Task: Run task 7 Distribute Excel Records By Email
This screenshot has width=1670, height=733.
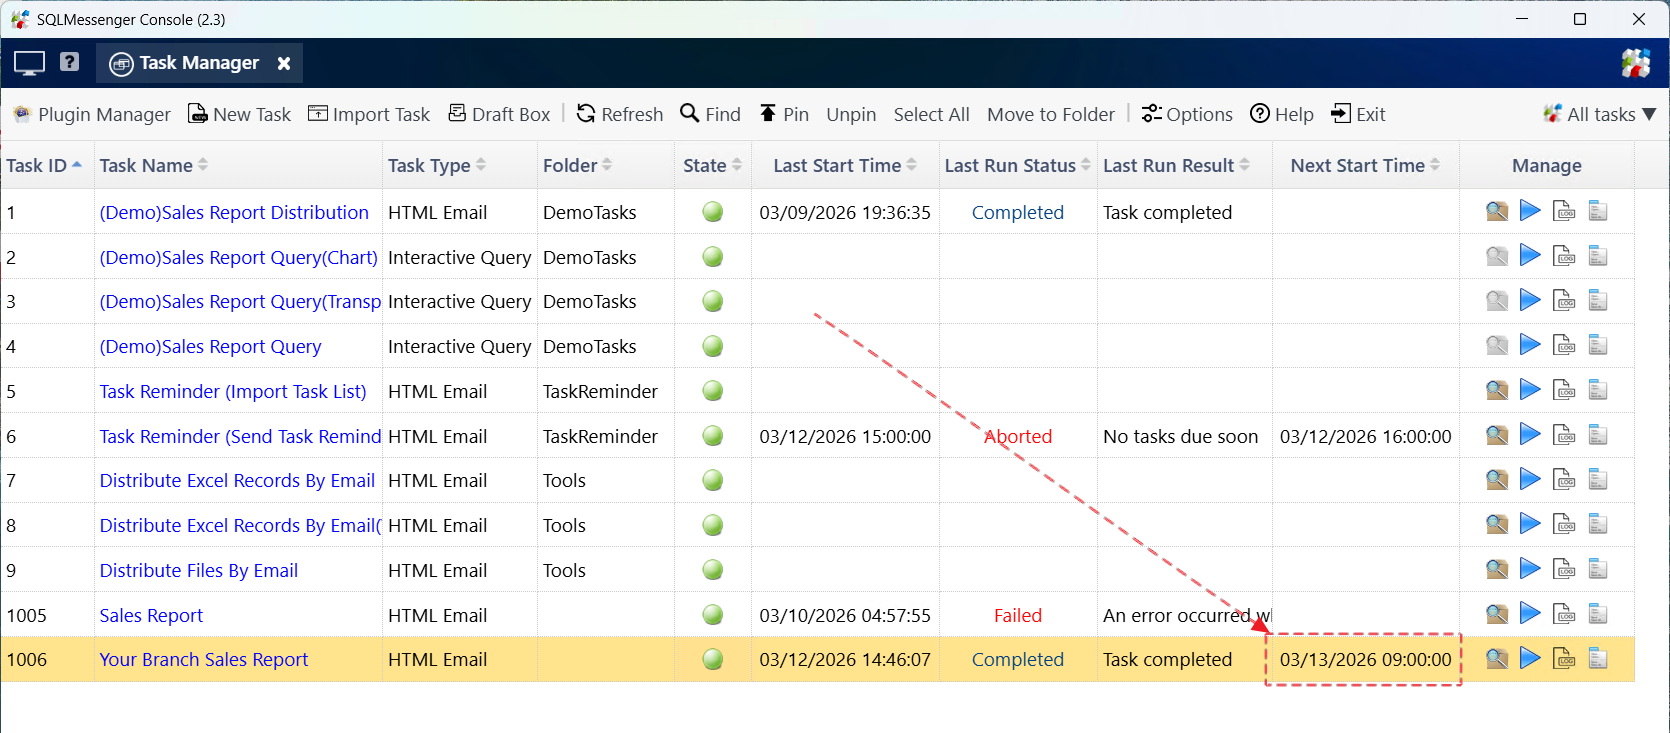Action: click(1530, 479)
